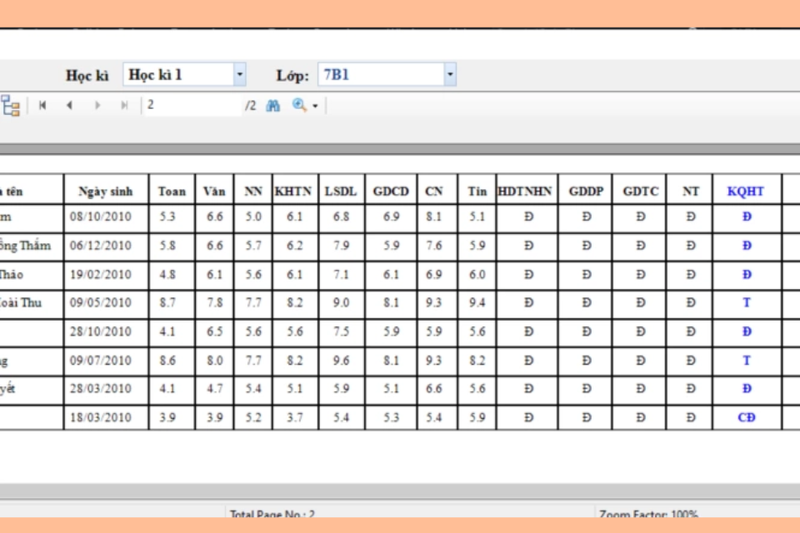
Task: Click the KHTN column header
Action: [293, 191]
